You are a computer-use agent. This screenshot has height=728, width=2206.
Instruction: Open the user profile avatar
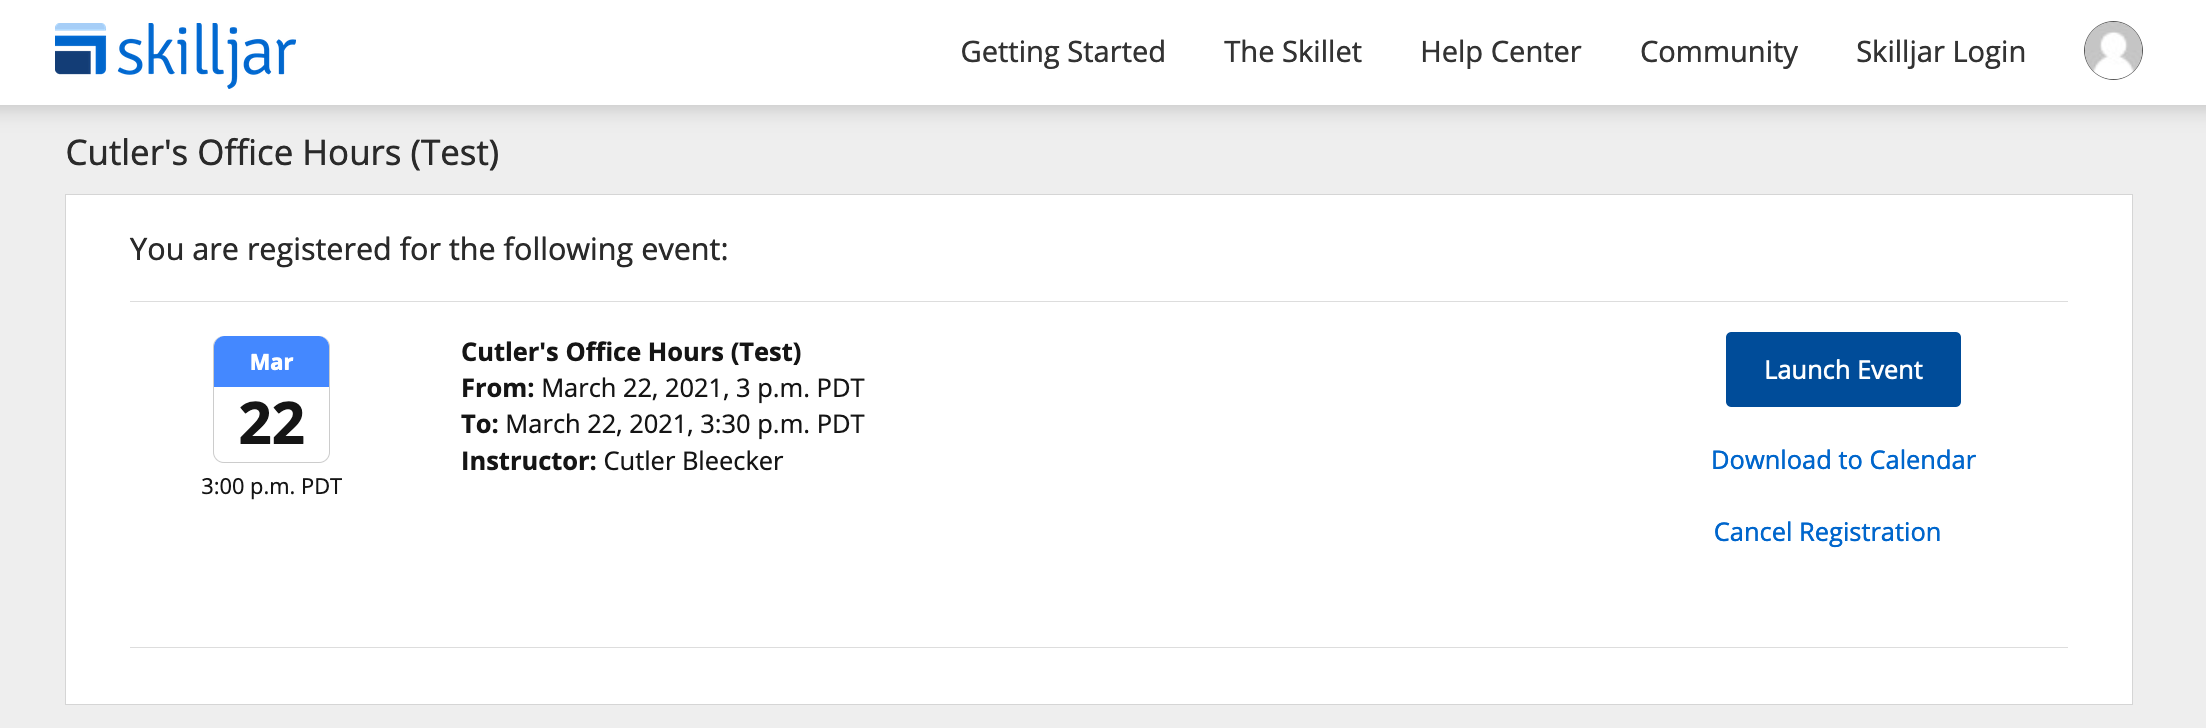coord(2112,51)
